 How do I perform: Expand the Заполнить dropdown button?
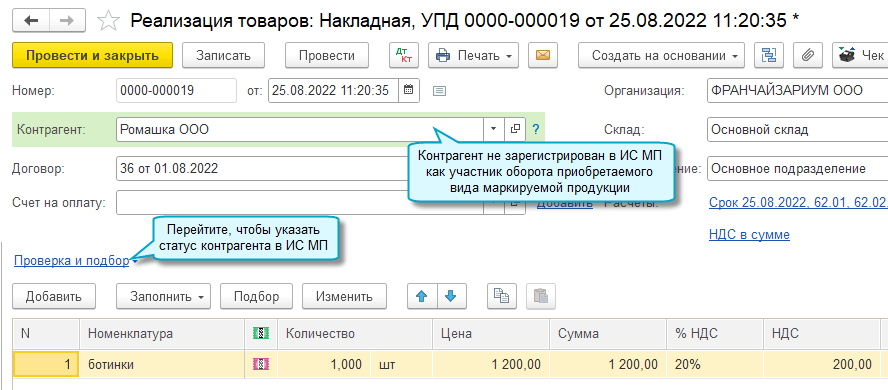point(163,296)
